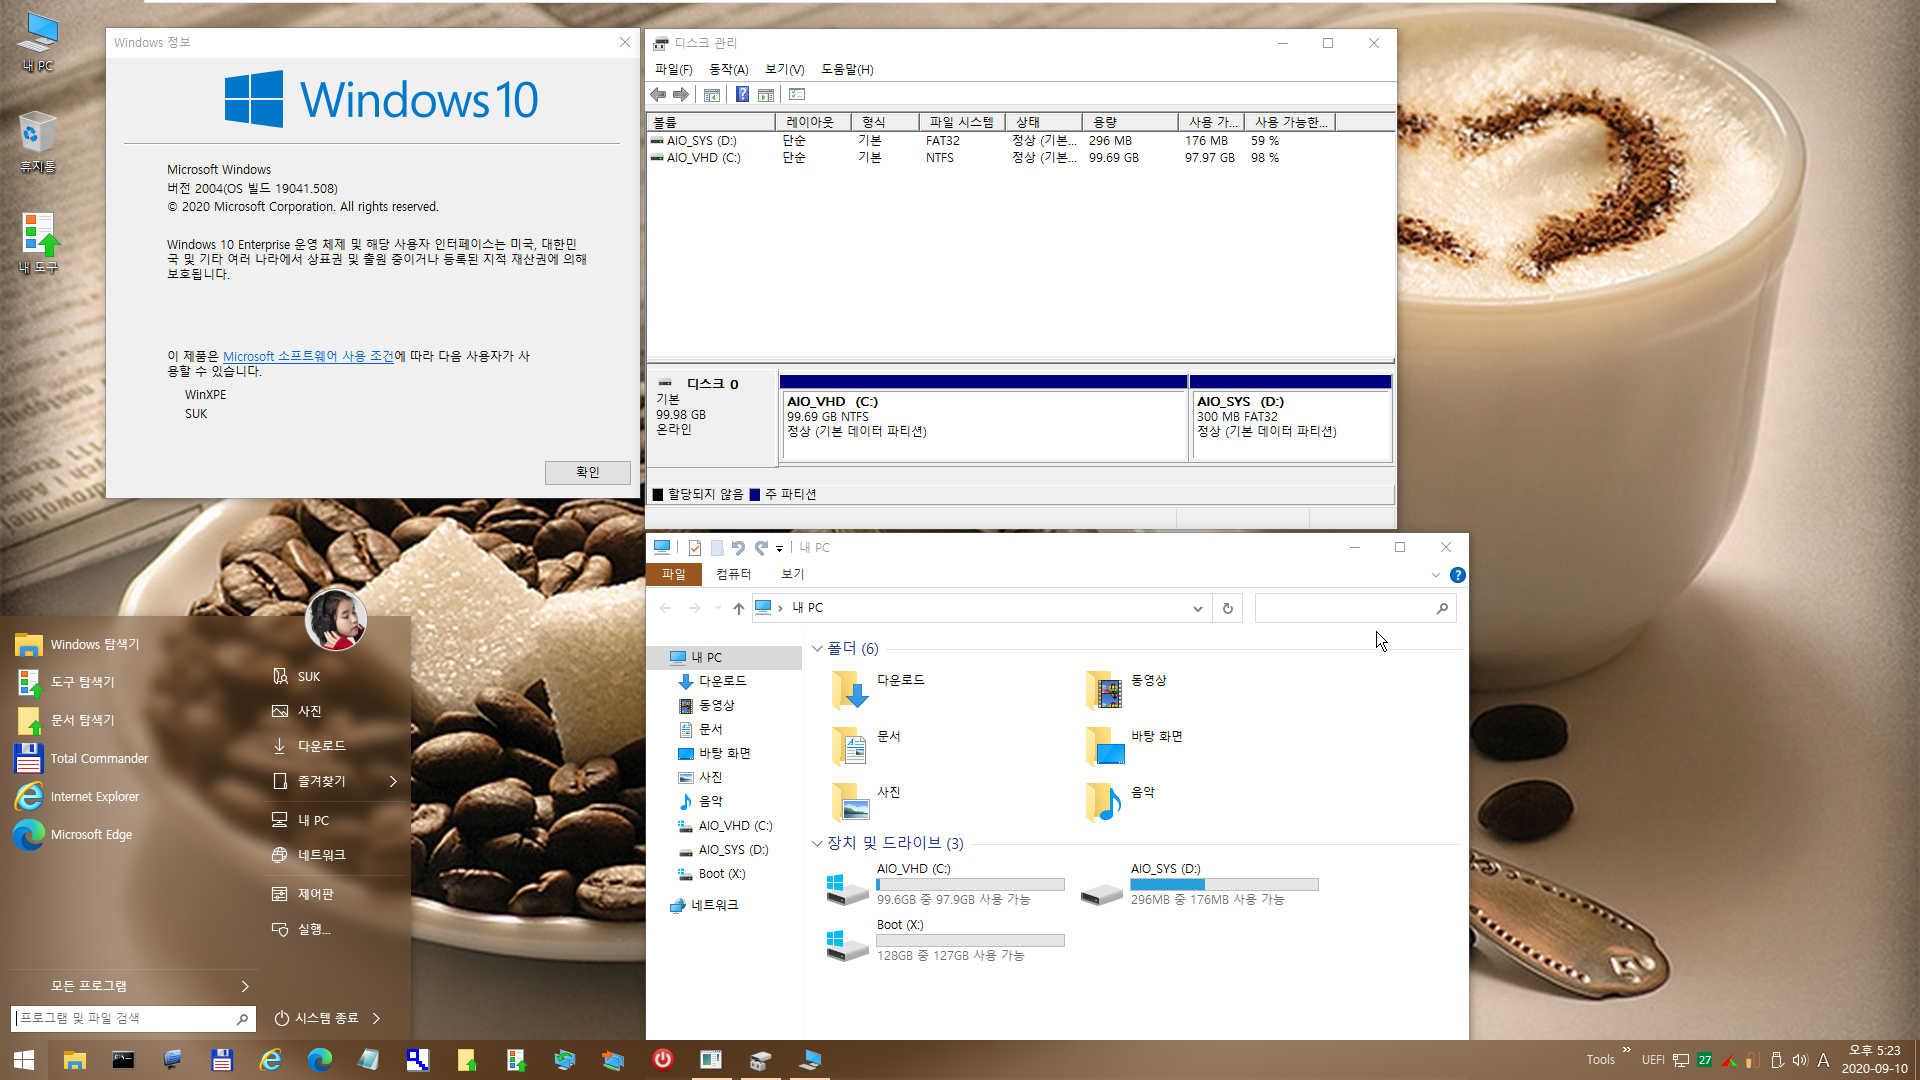Open 제어판 from start menu
Screen dimensions: 1920x1080
(315, 894)
